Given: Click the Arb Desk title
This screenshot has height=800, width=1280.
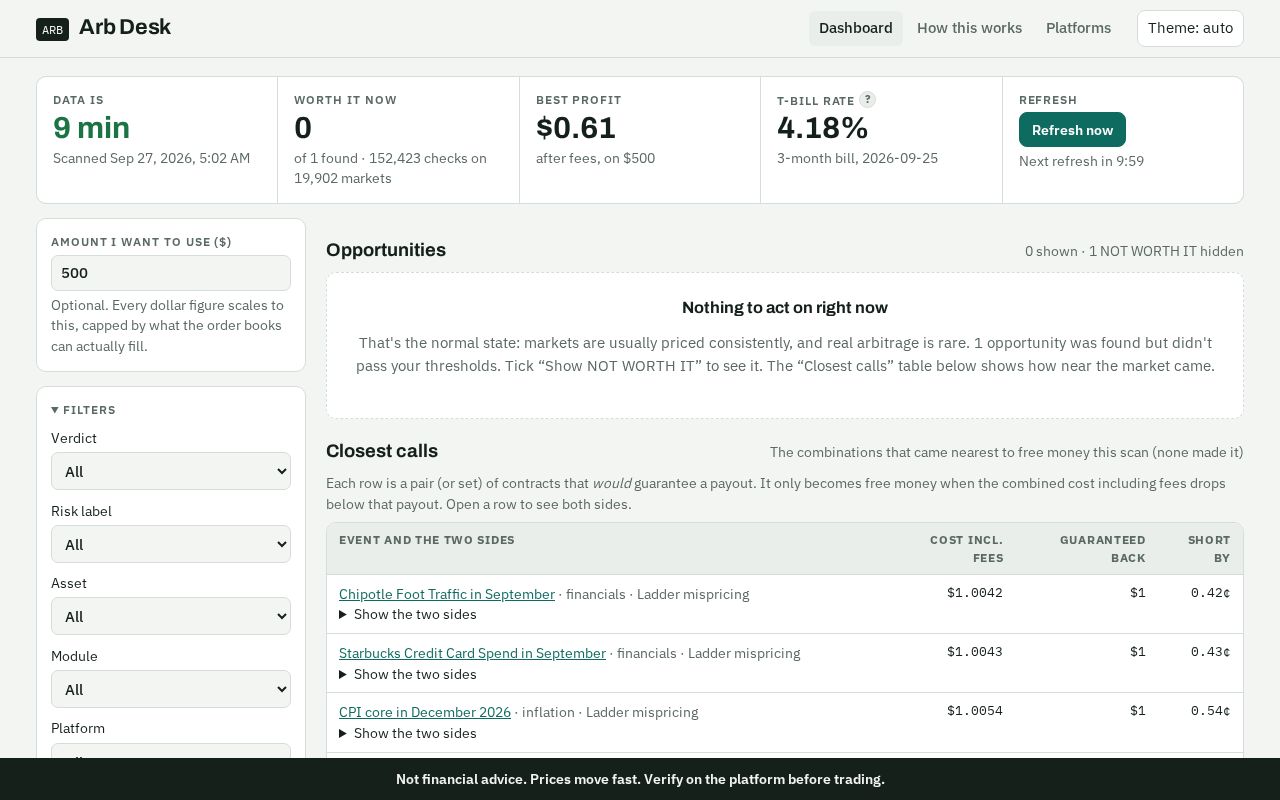Looking at the screenshot, I should [x=125, y=27].
